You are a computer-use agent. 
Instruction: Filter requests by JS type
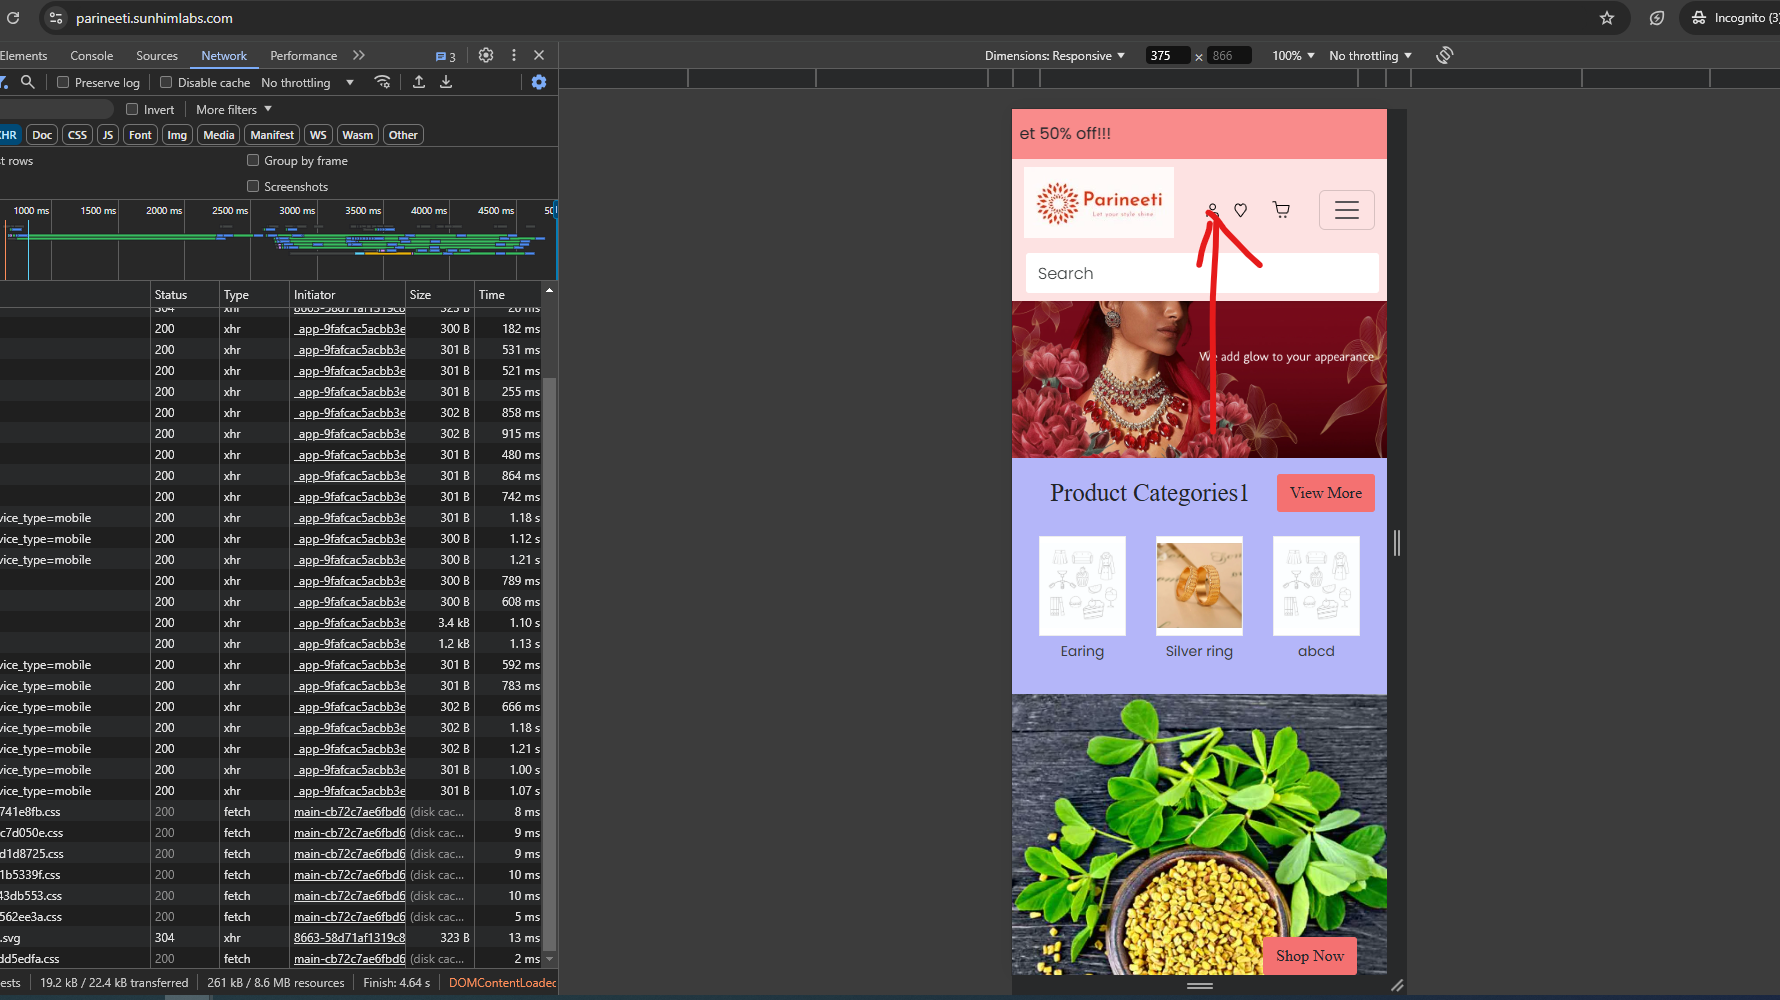coord(108,135)
